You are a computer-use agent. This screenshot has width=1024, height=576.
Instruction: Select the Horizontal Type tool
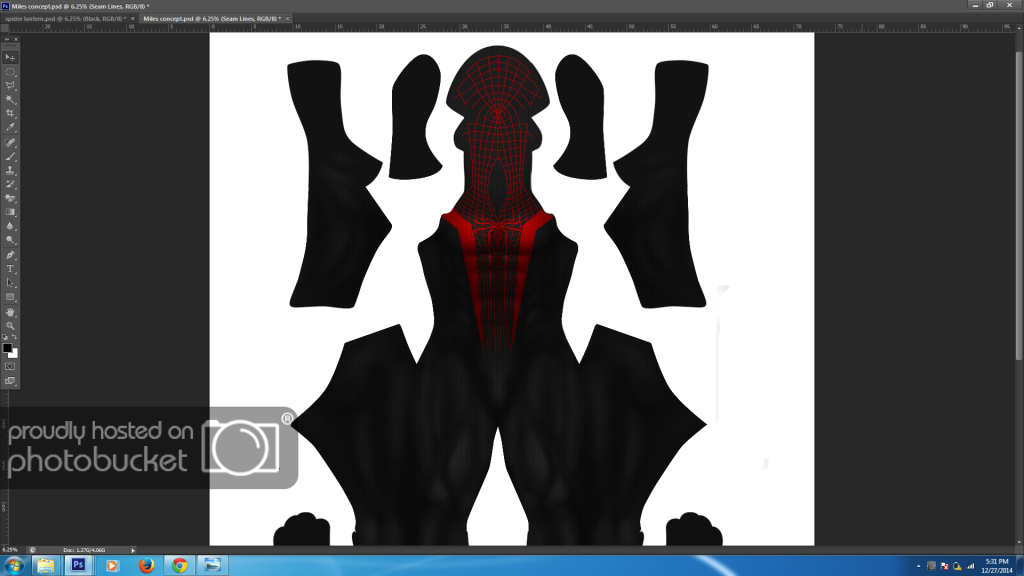pos(10,268)
